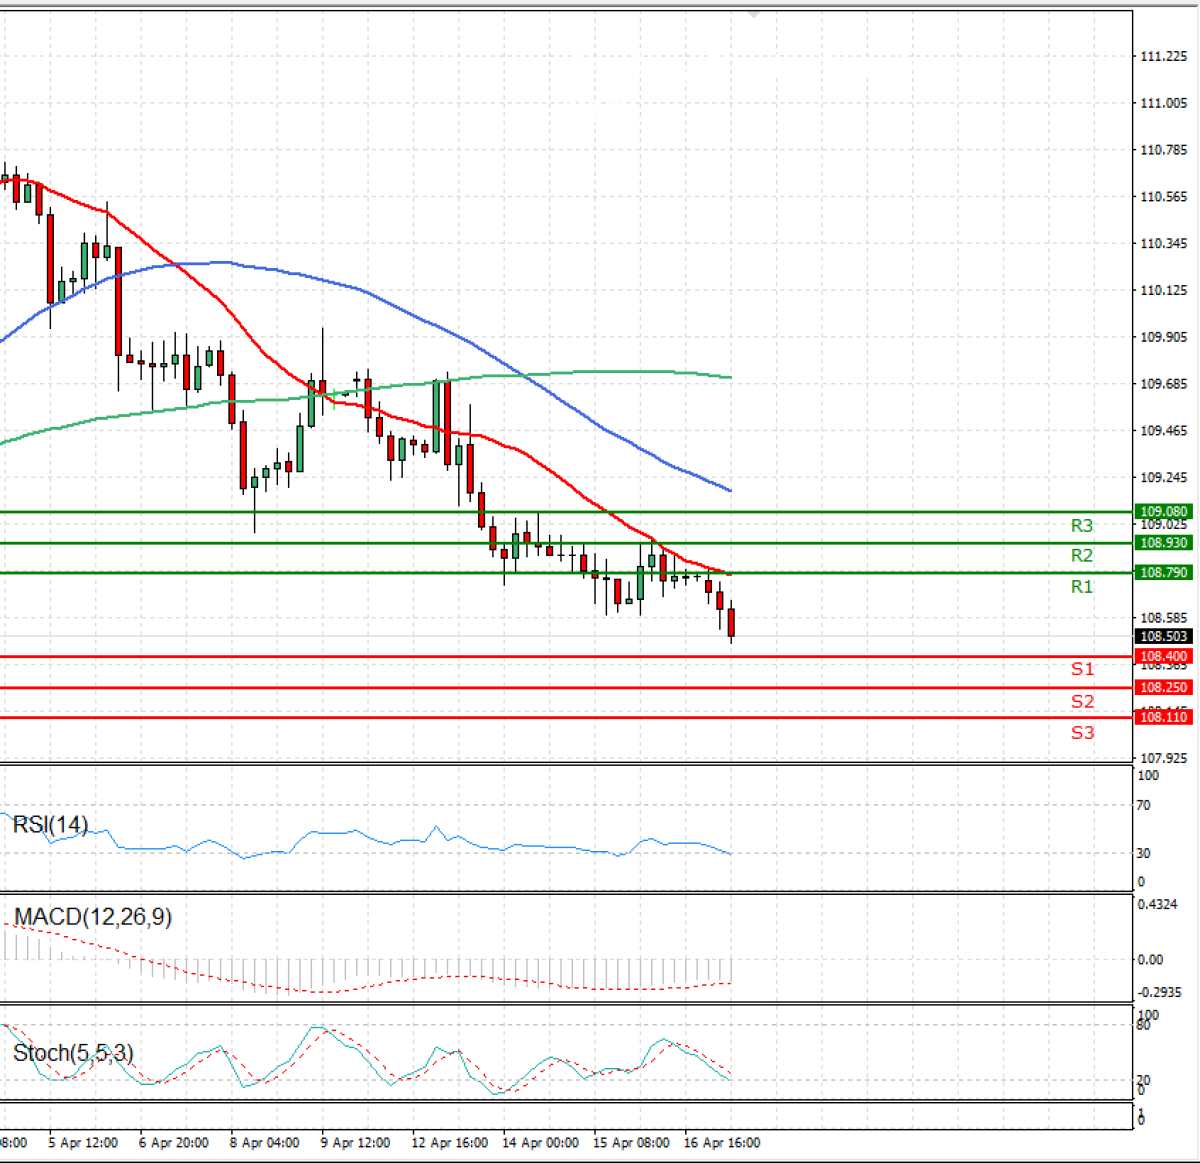Click the 109.080 green price tag
The height and width of the screenshot is (1163, 1200).
(x=1164, y=512)
